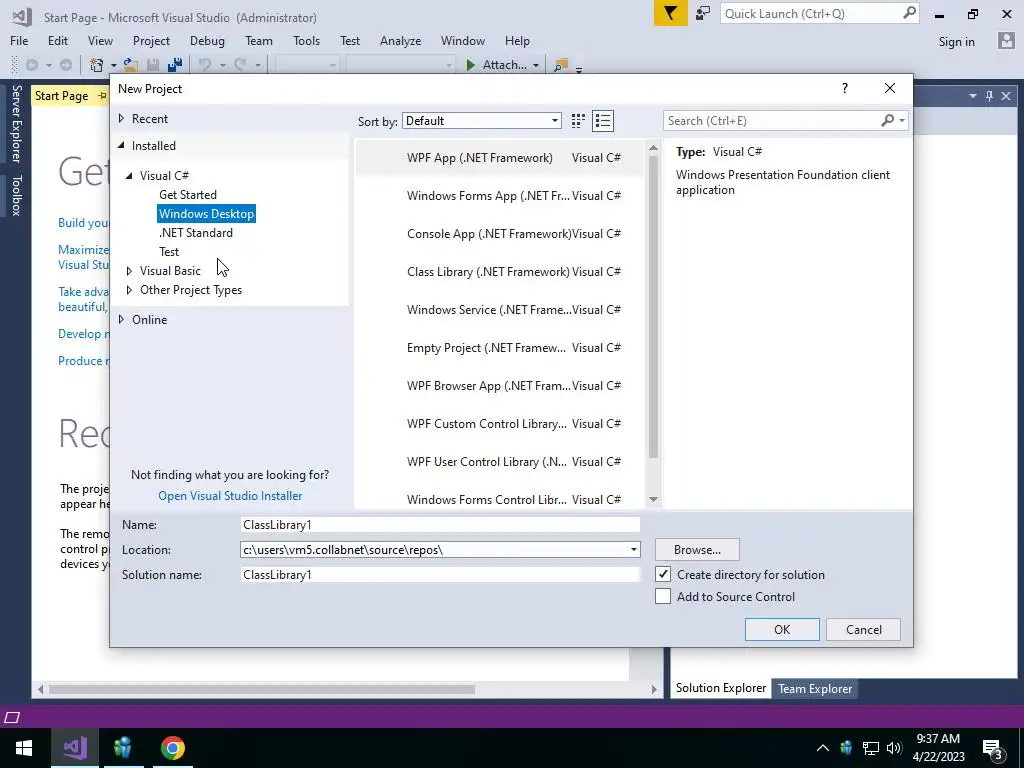Viewport: 1024px width, 768px height.
Task: Switch to the Team Explorer tab
Action: 814,688
